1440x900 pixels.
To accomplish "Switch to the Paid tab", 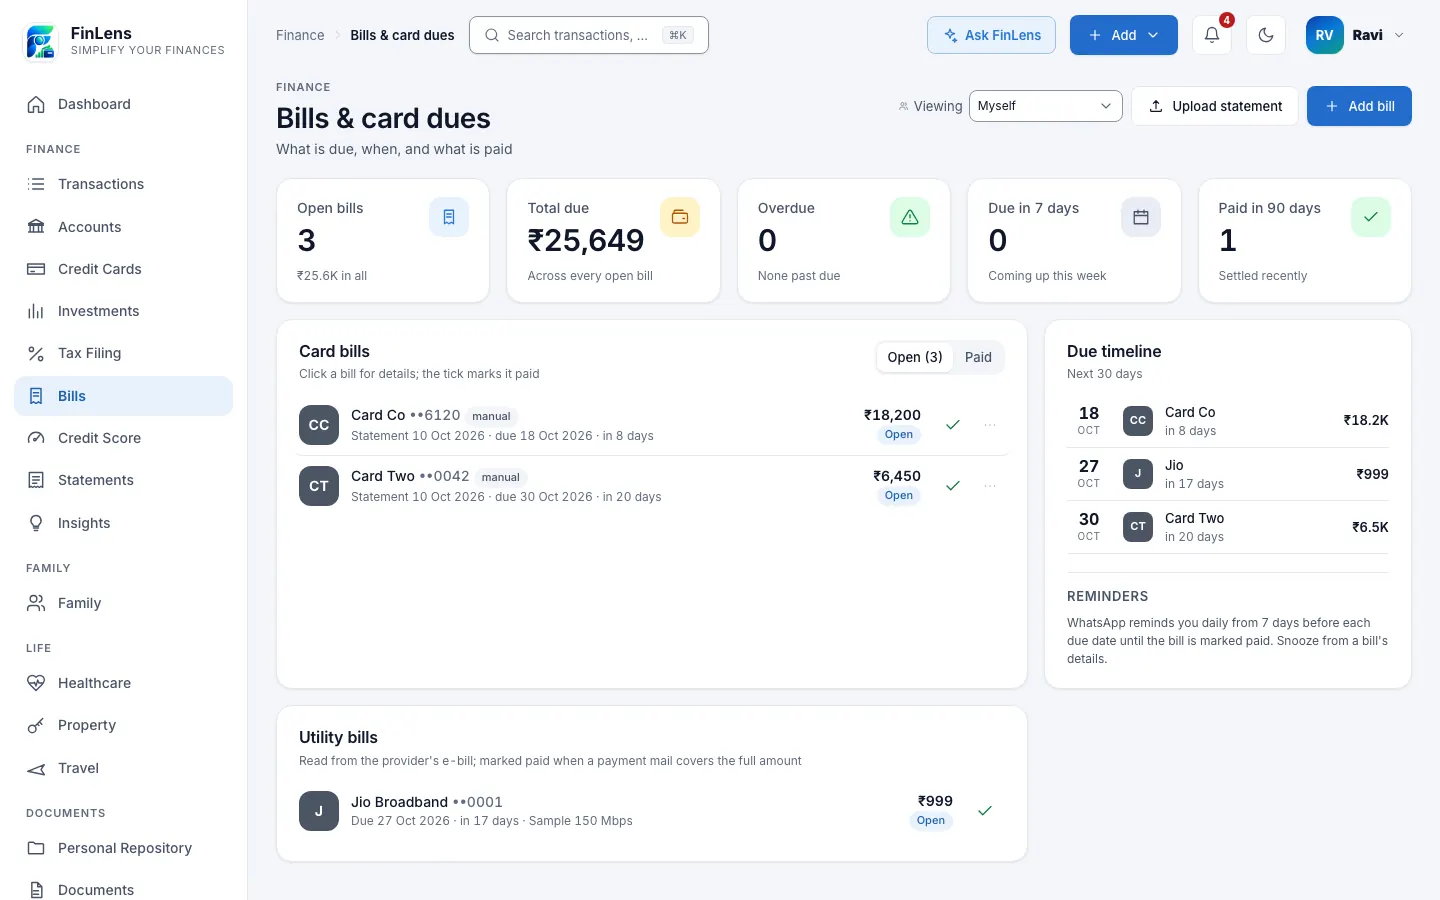I will click(978, 357).
